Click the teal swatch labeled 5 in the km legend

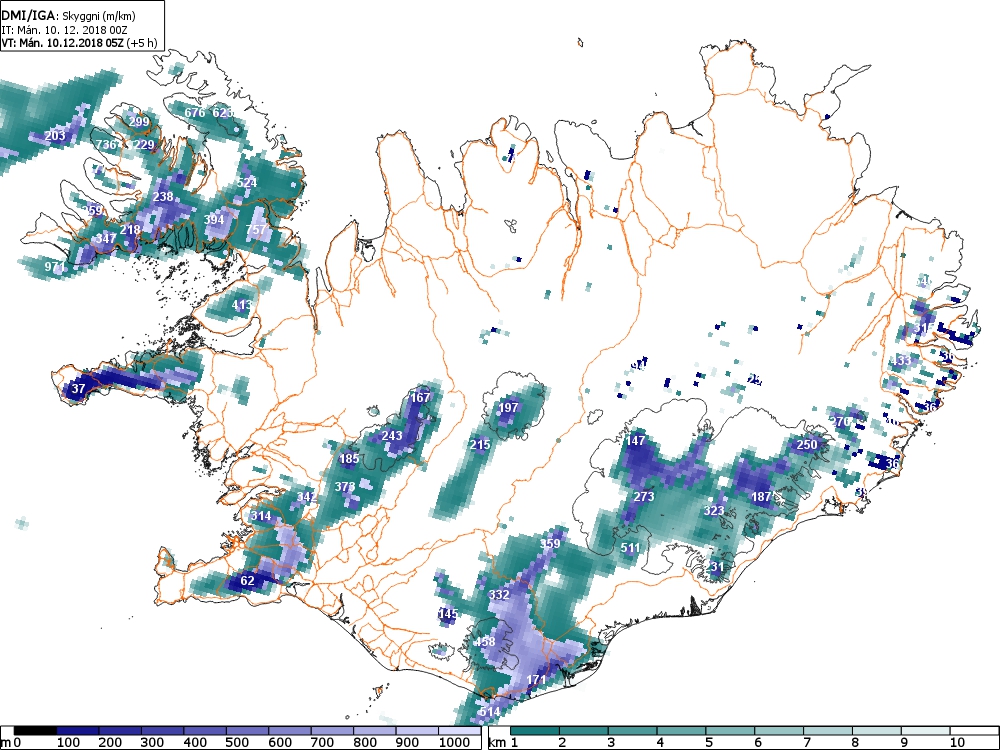click(730, 731)
